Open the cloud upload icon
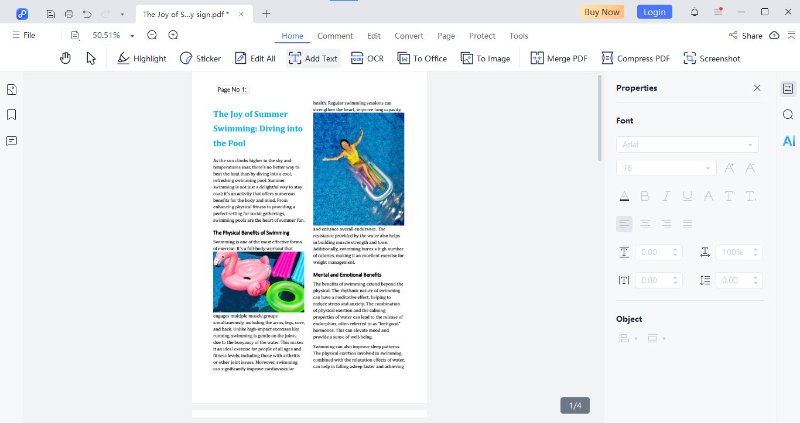Viewport: 800px width, 423px height. coord(774,35)
